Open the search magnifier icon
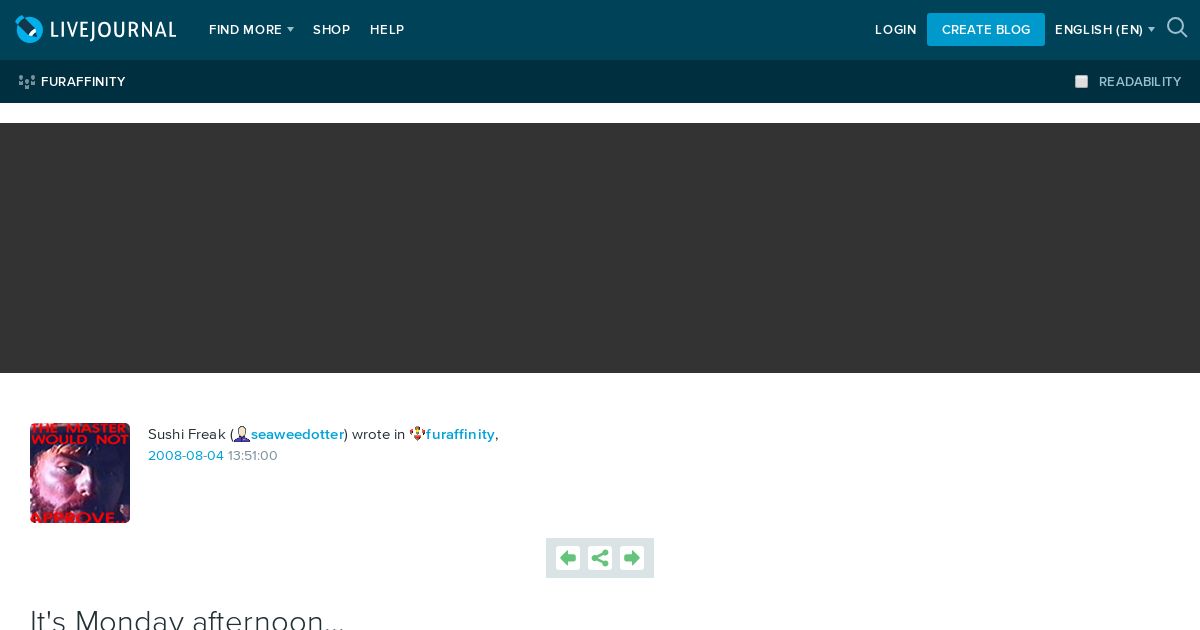Screen dimensions: 1200x630 click(1177, 28)
